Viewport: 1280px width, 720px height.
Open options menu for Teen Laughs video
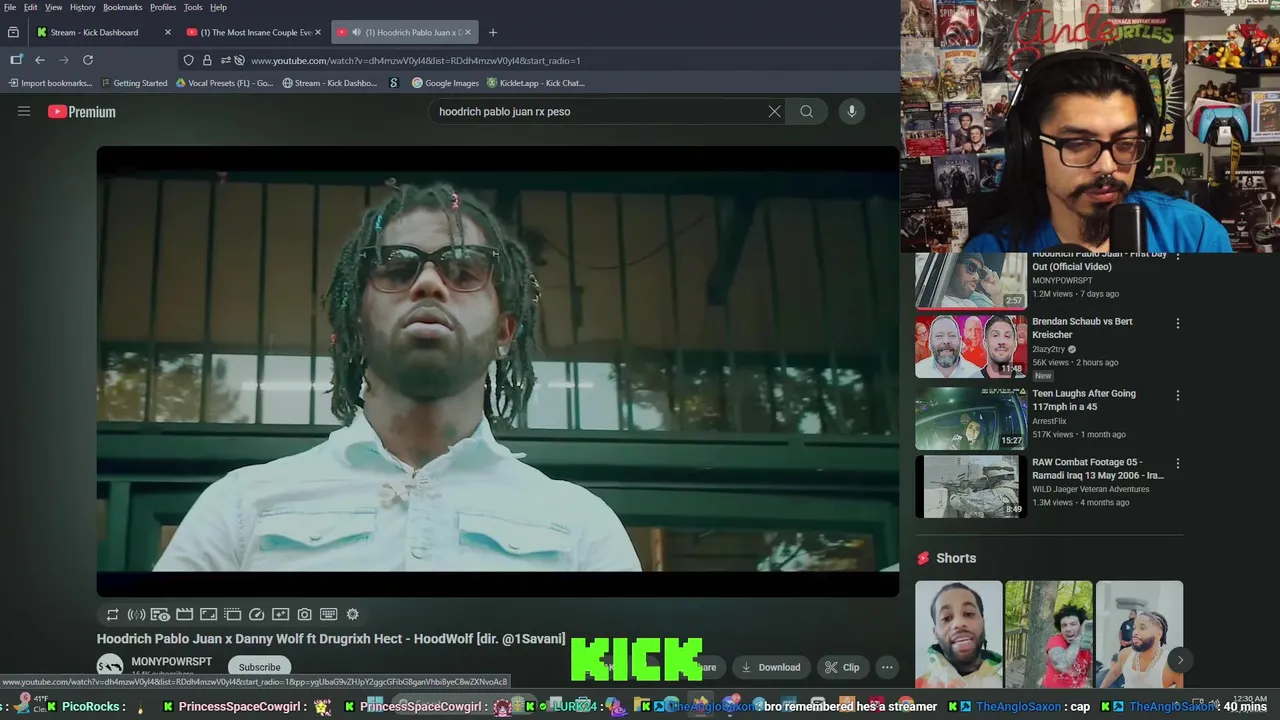[1178, 395]
